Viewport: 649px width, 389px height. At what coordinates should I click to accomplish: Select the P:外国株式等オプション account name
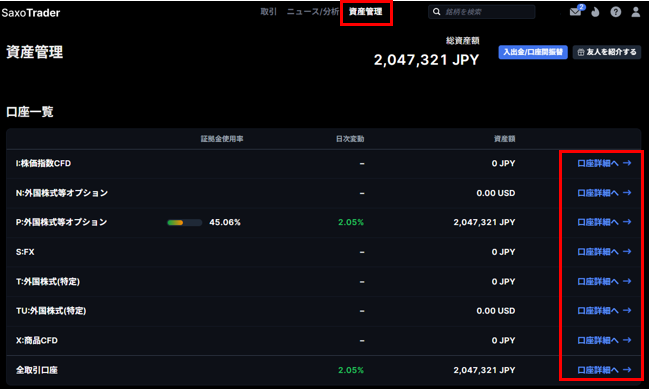62,222
